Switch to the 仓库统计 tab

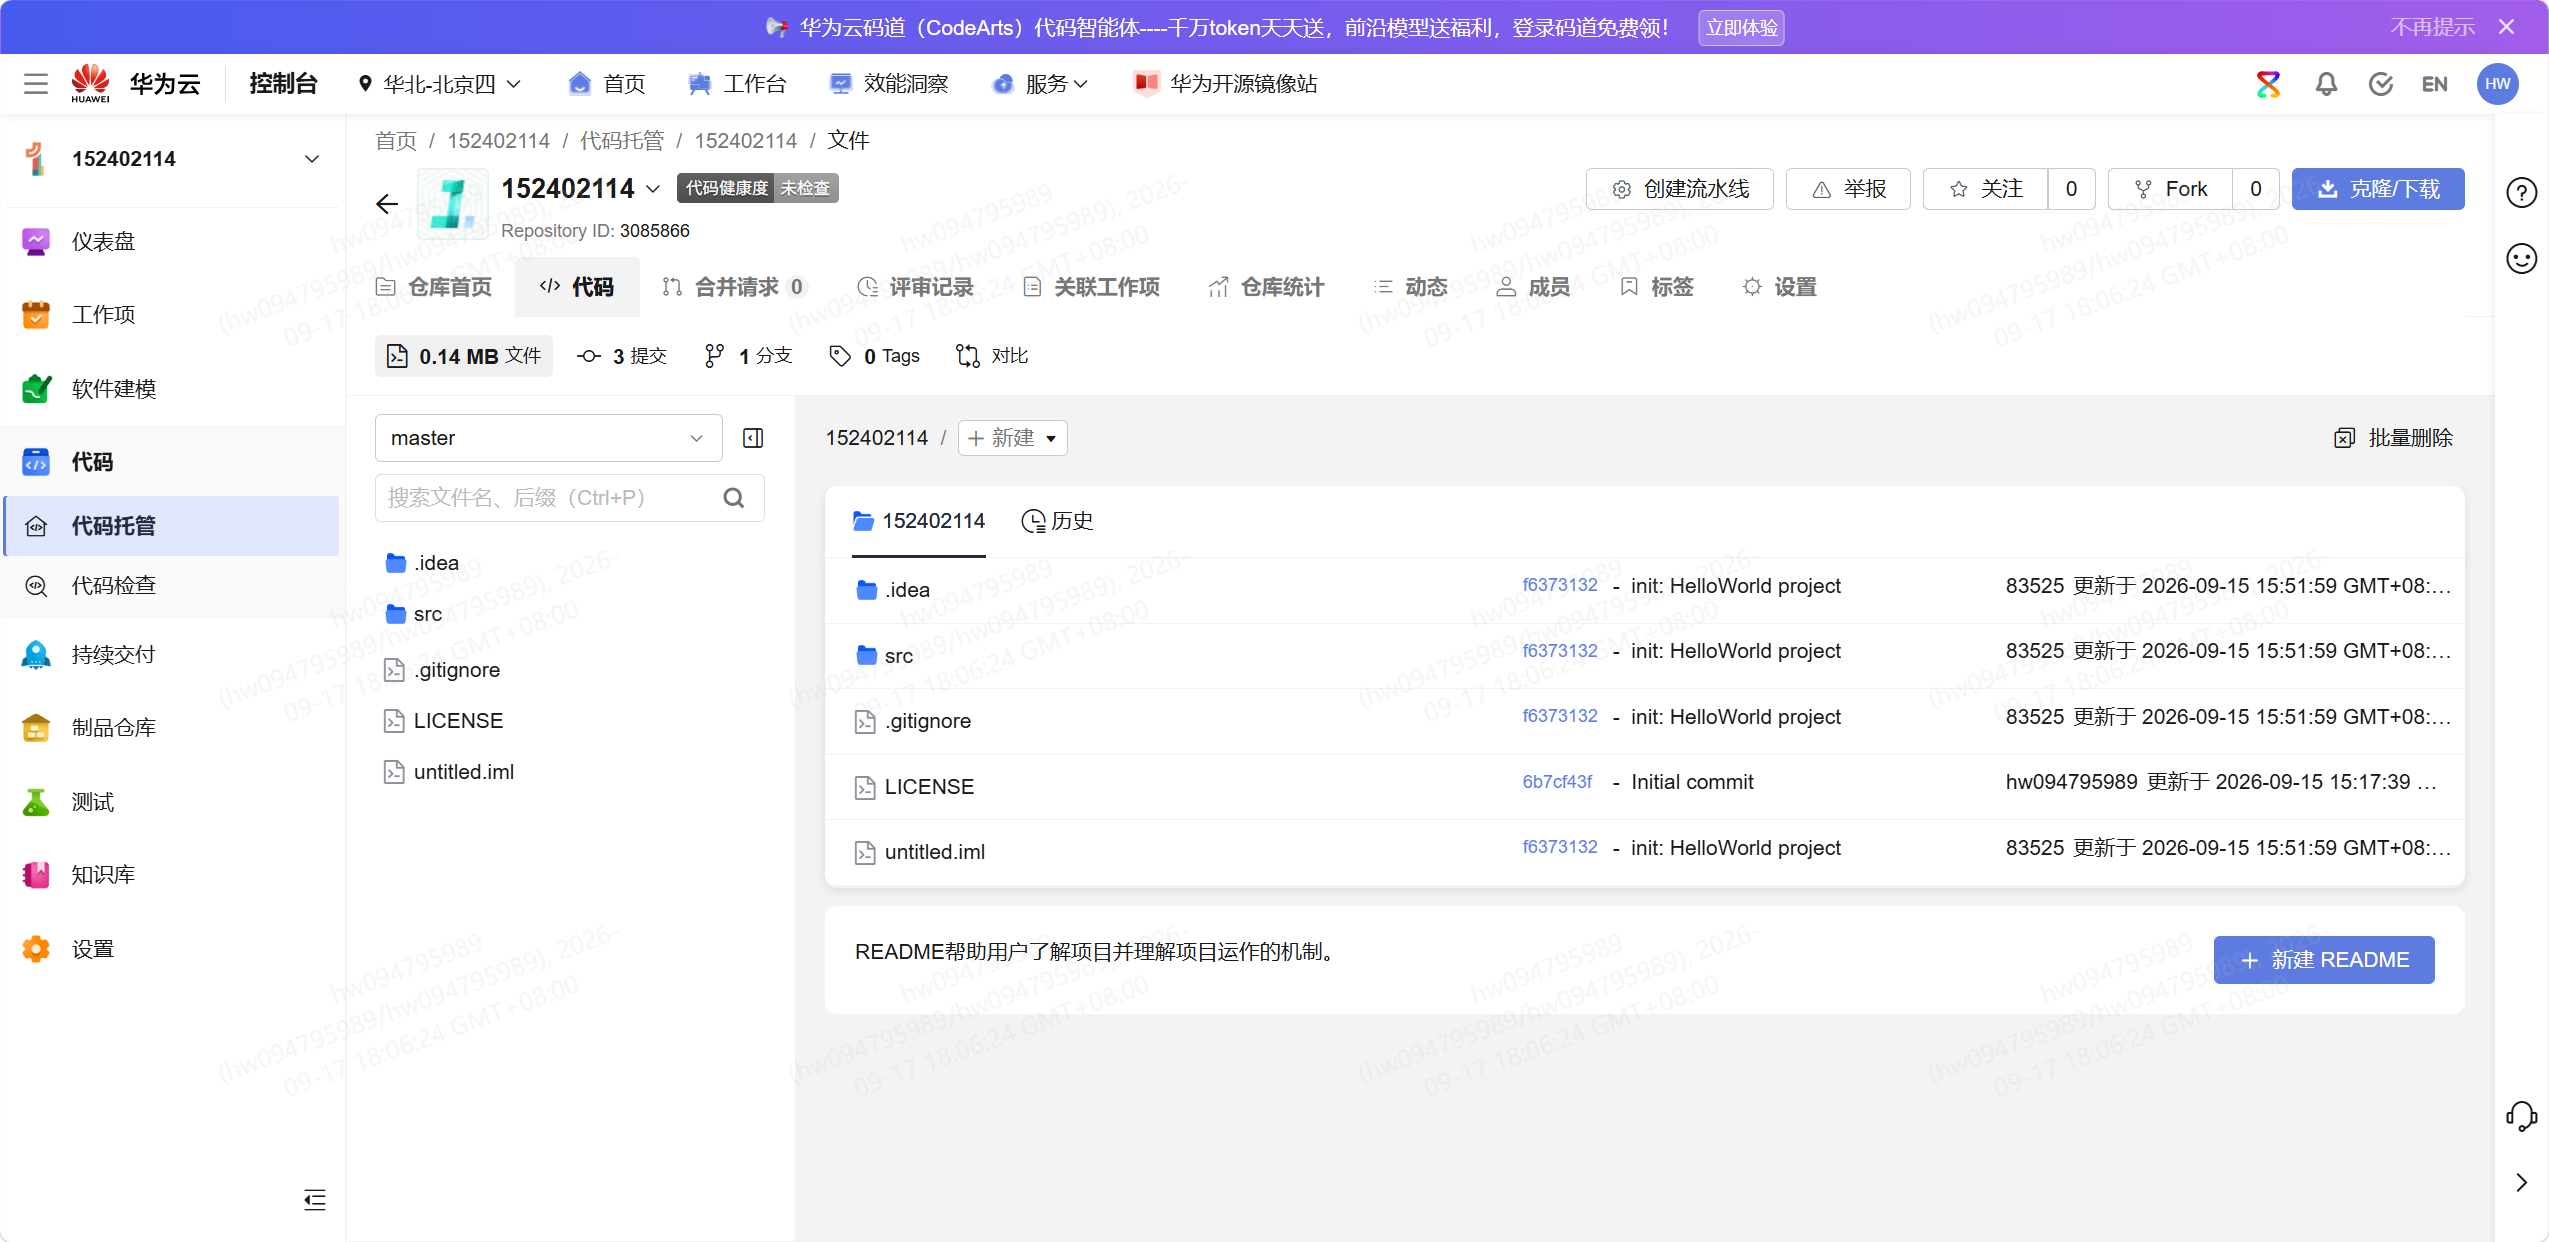(x=1266, y=287)
